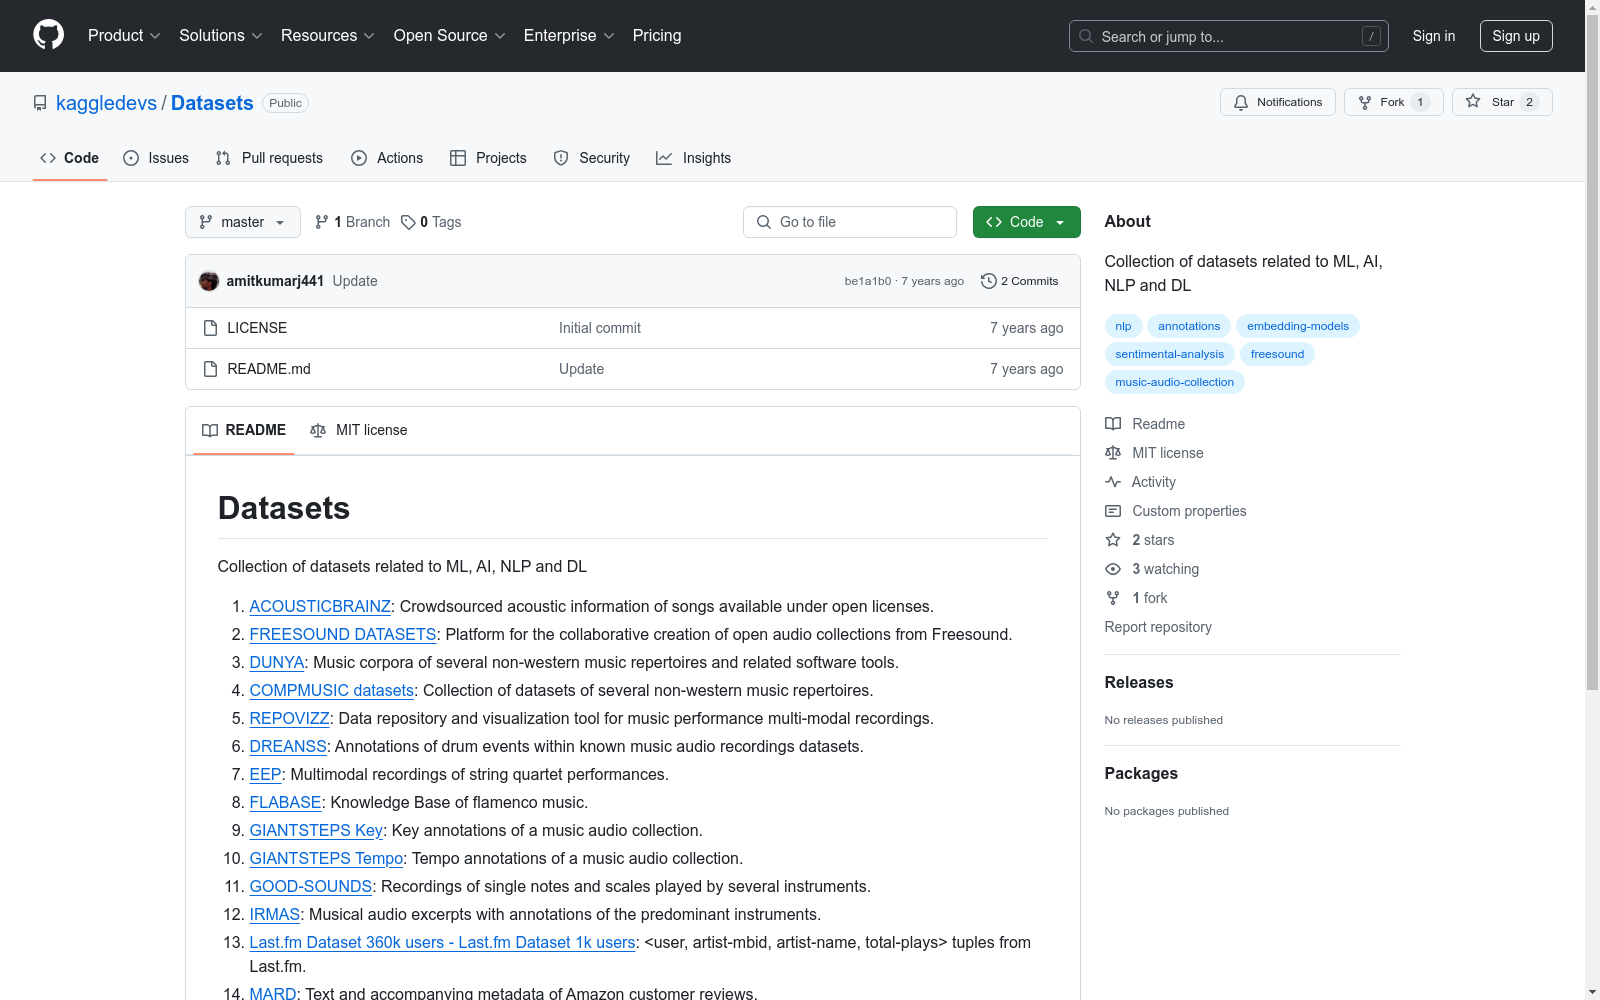Open the FREESOUND DATASETS link
The width and height of the screenshot is (1600, 1000).
pos(343,634)
